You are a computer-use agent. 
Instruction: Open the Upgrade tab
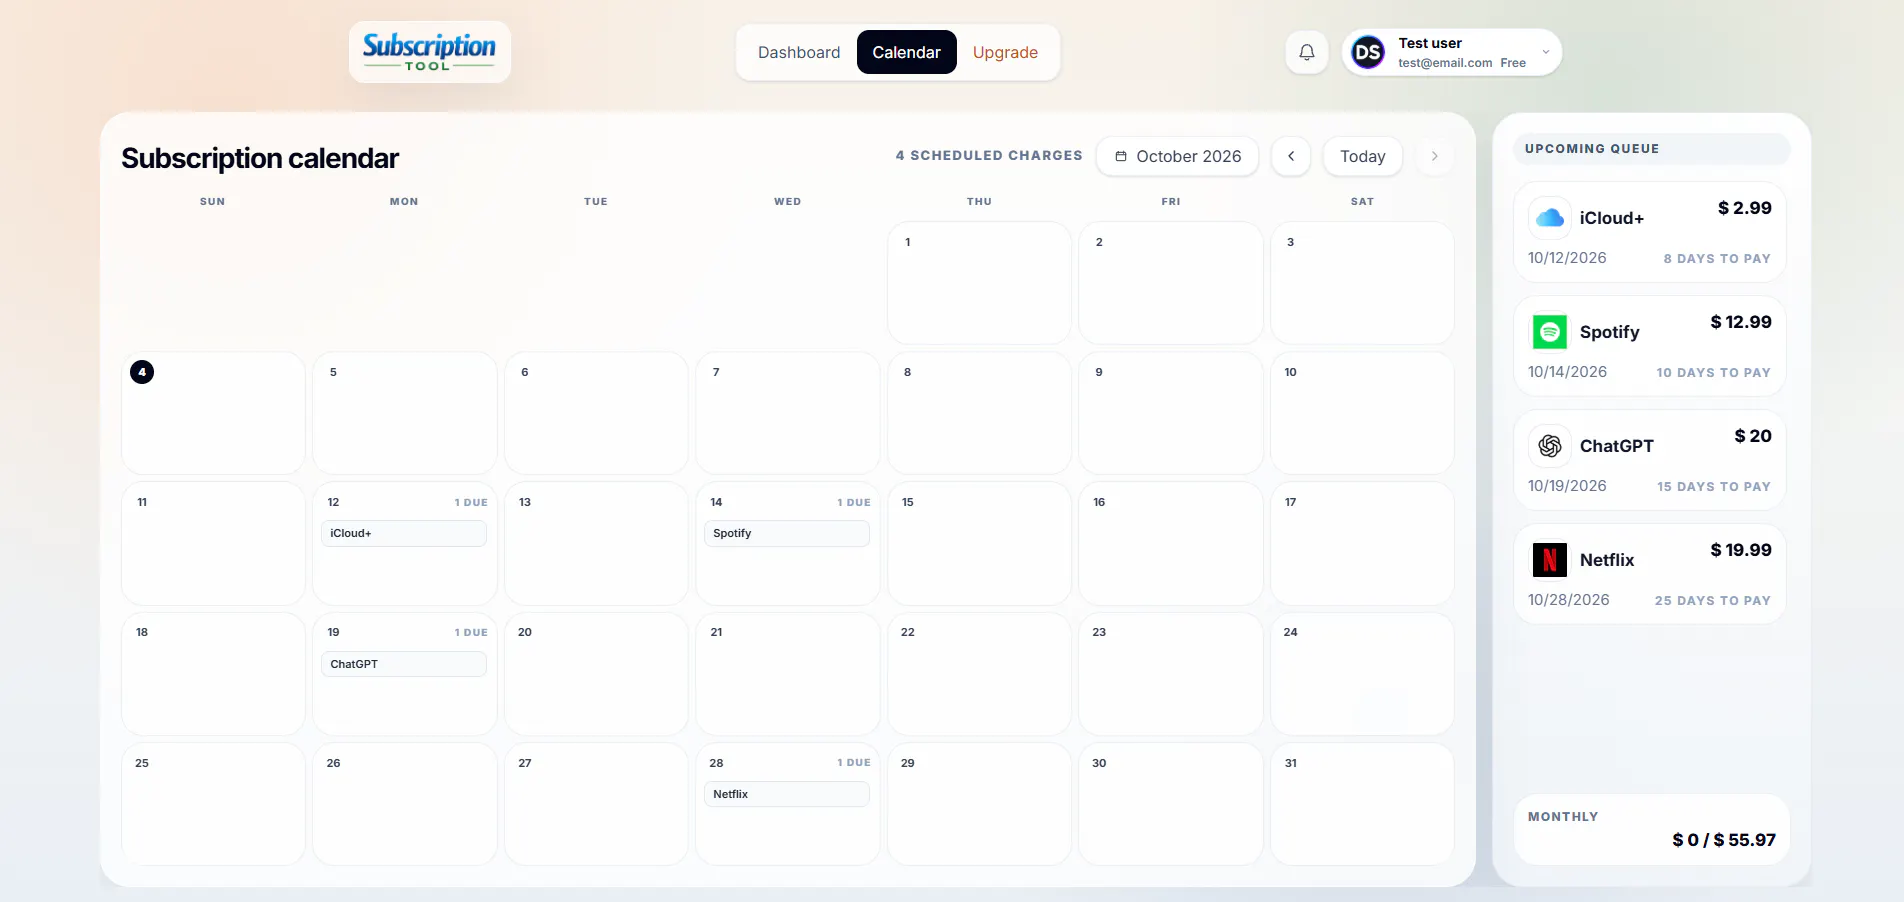1005,52
